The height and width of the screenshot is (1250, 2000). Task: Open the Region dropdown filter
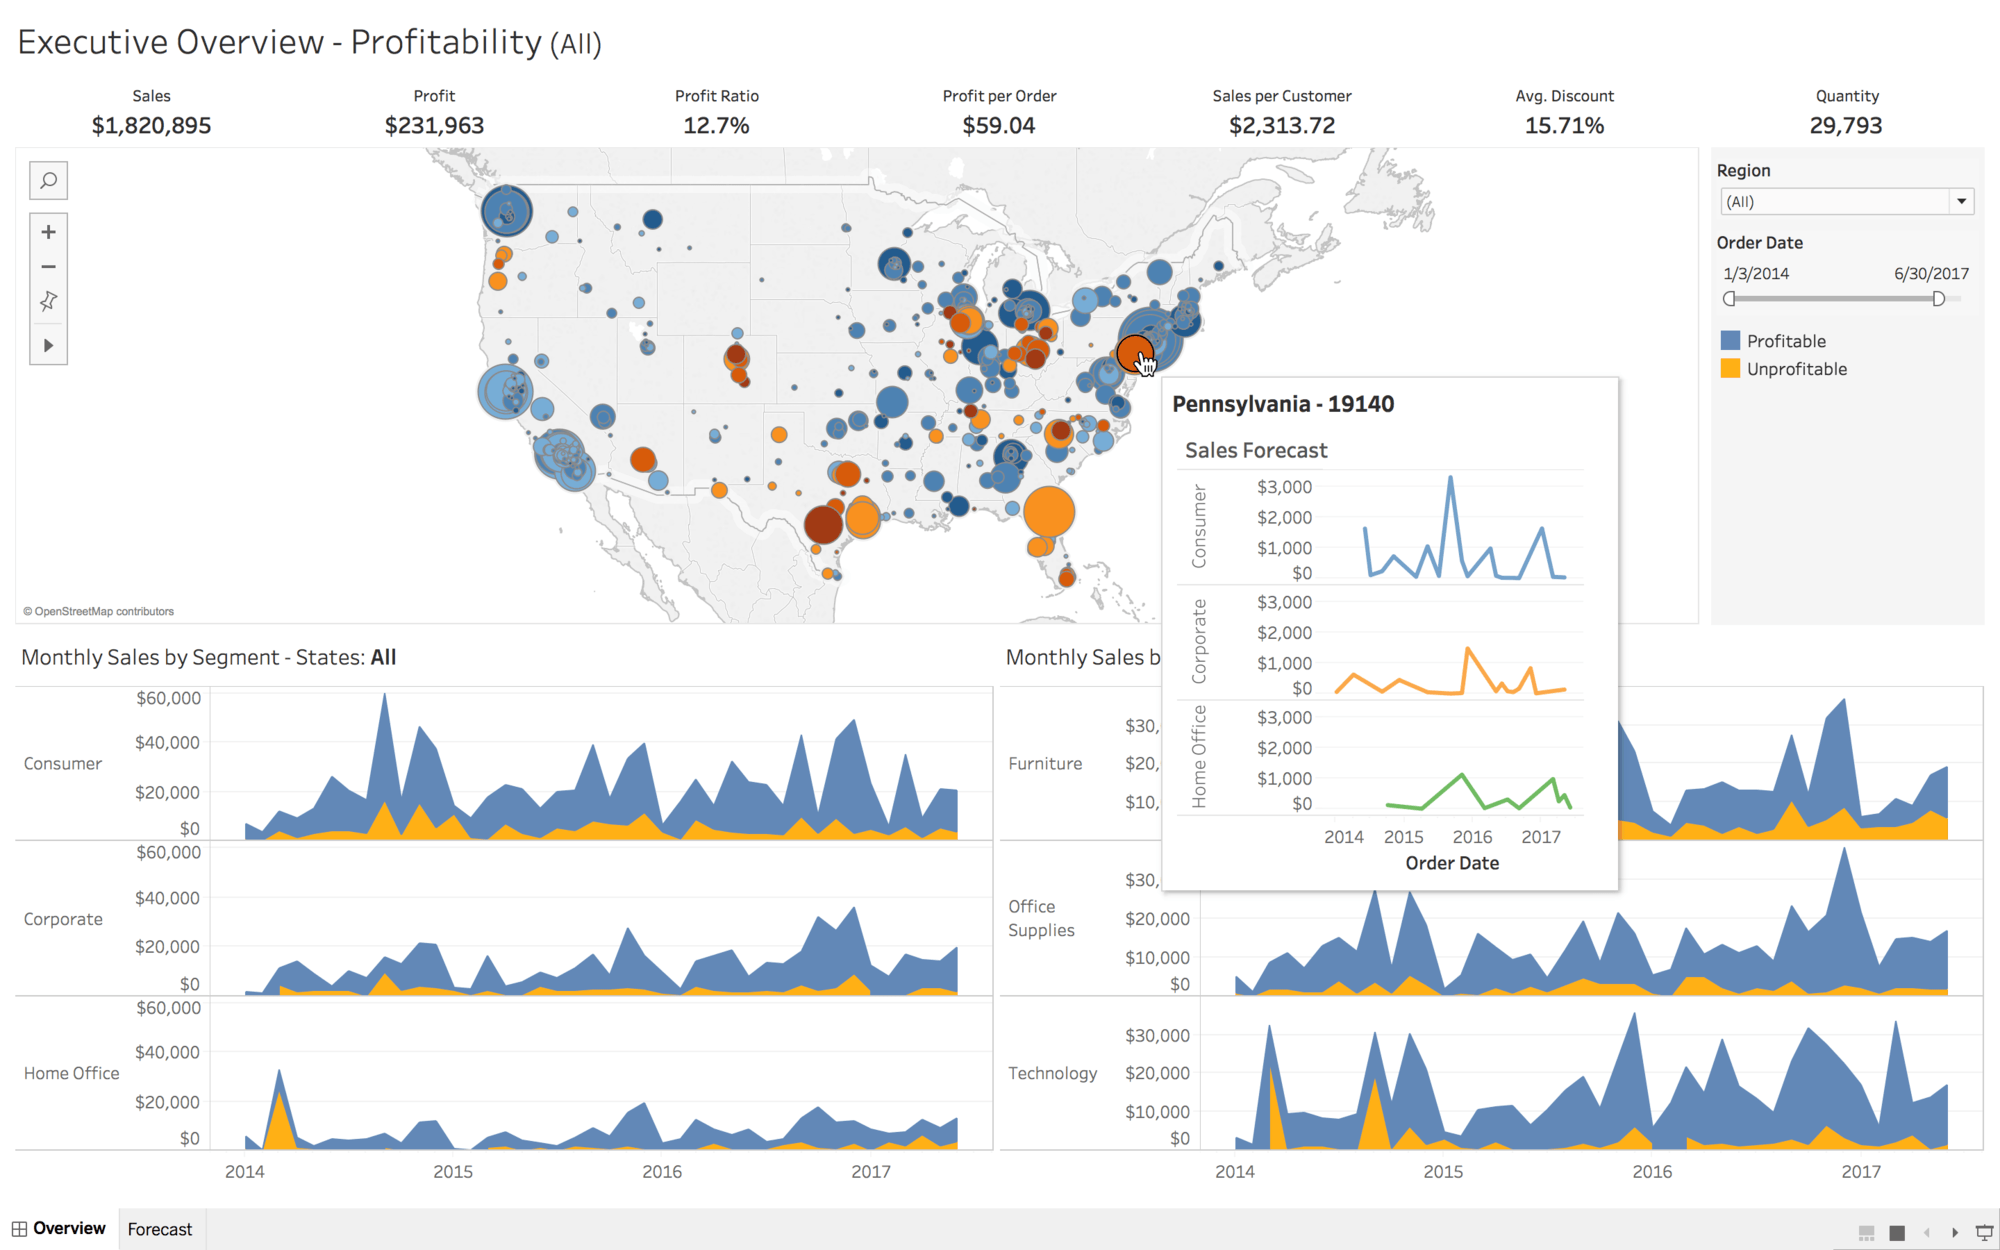click(x=1961, y=202)
